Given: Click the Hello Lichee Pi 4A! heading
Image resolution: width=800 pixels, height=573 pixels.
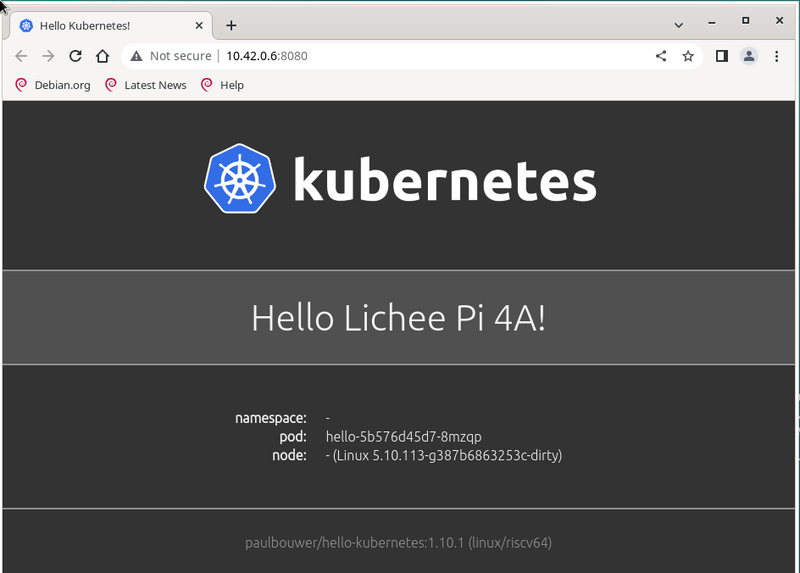Looking at the screenshot, I should click(398, 318).
